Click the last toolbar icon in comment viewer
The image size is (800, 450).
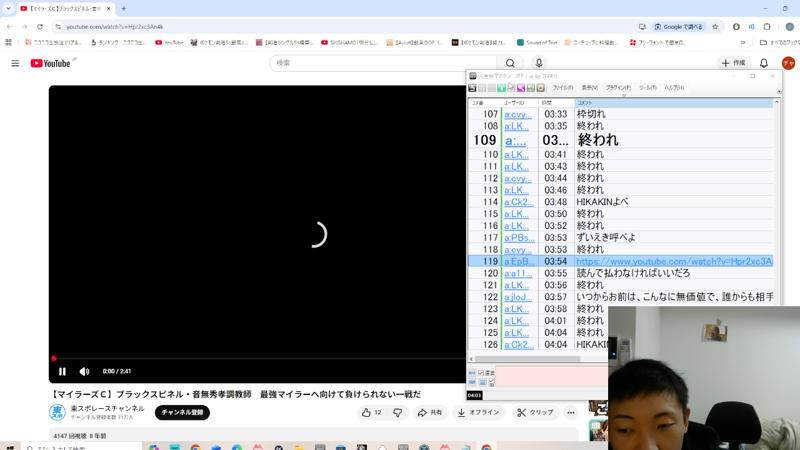click(x=540, y=88)
